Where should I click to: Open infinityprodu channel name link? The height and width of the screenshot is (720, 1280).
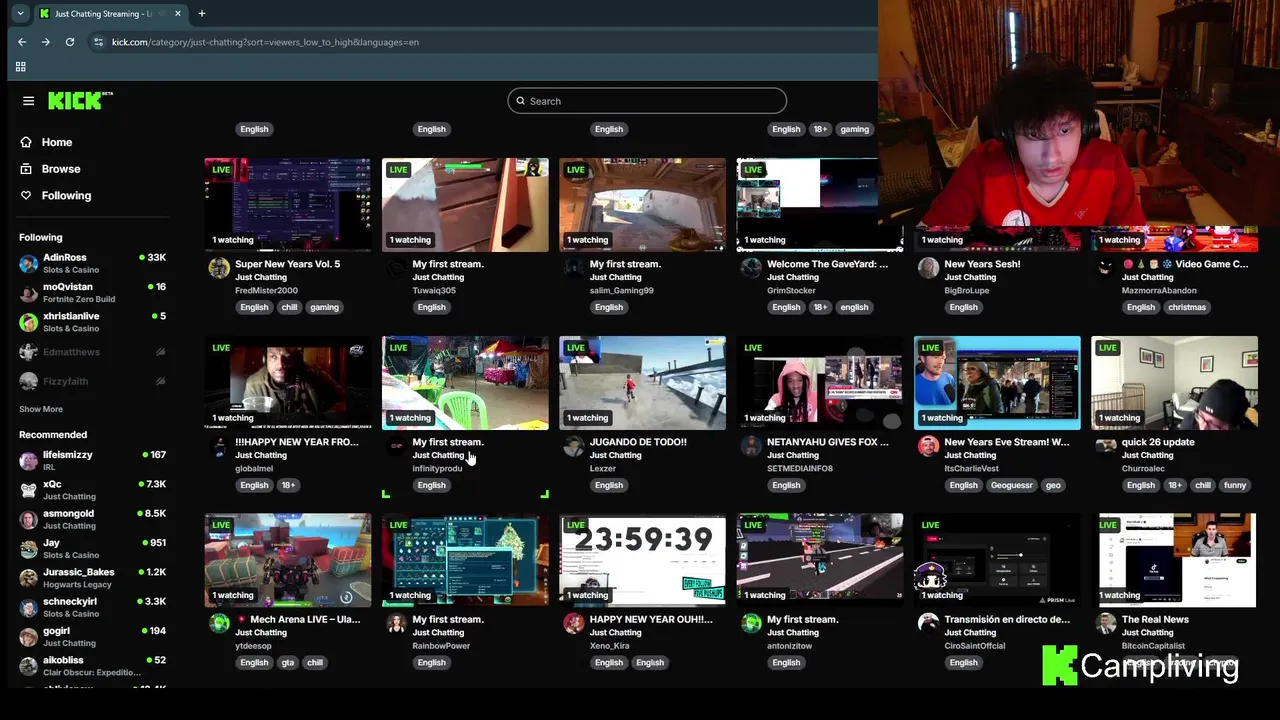click(x=438, y=468)
